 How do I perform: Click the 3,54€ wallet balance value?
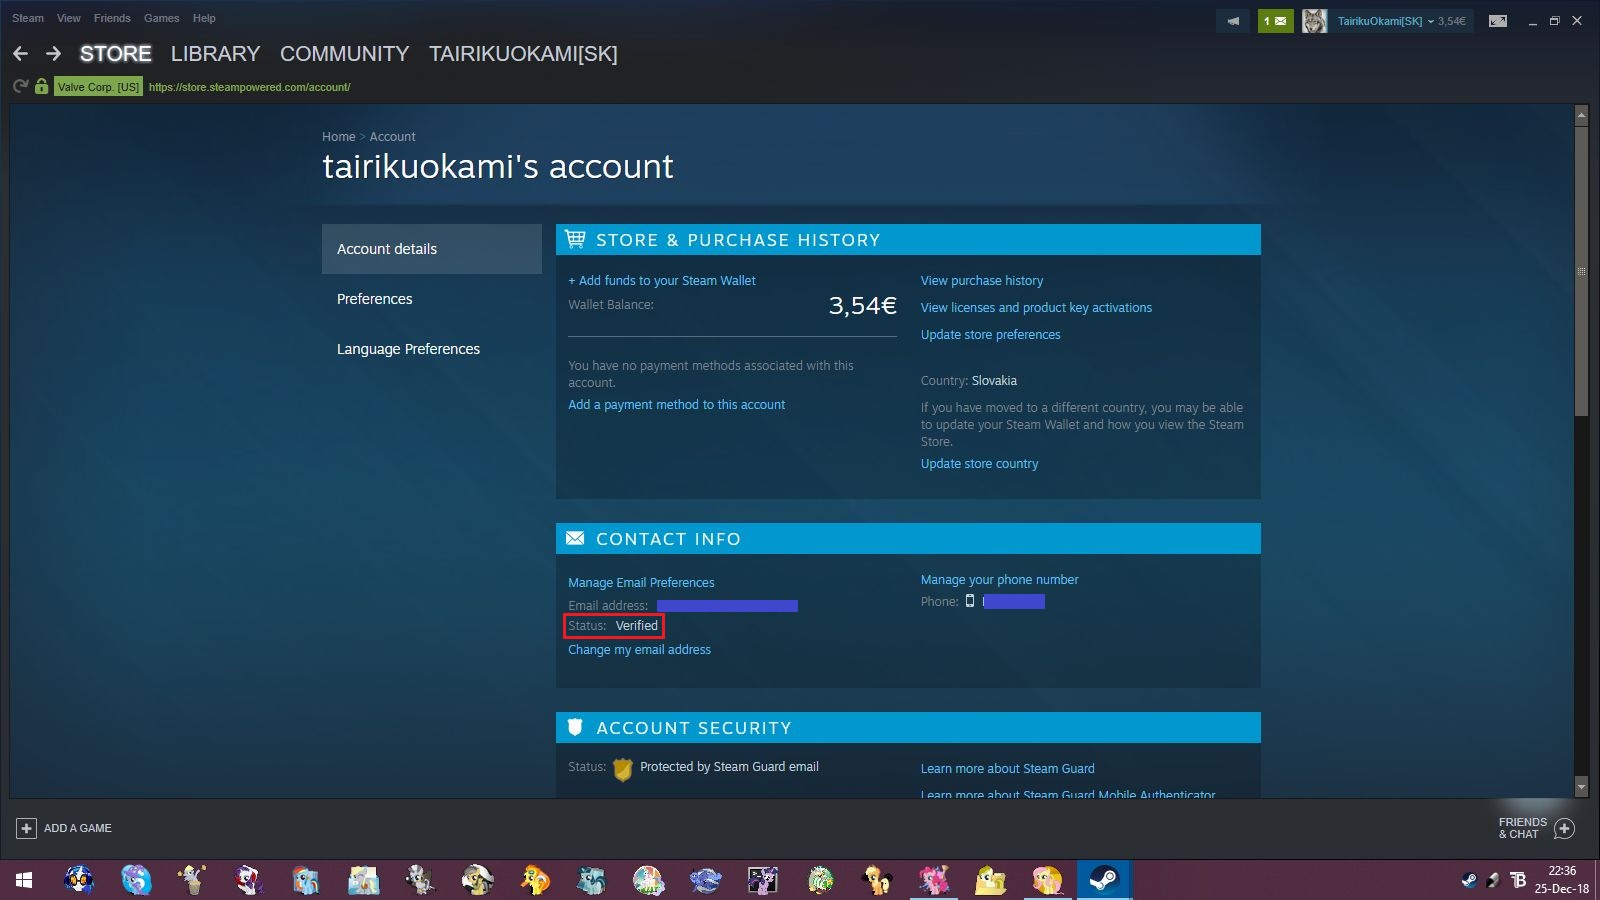point(862,306)
